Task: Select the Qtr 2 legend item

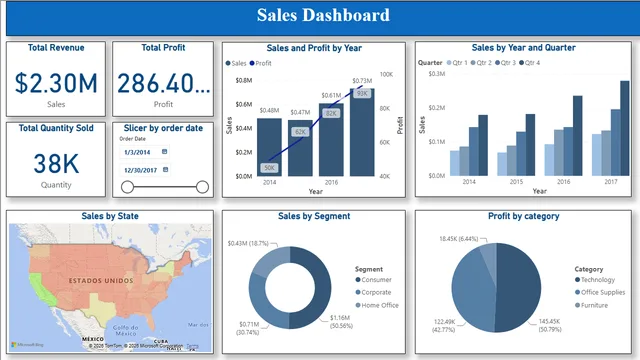Action: [481, 62]
